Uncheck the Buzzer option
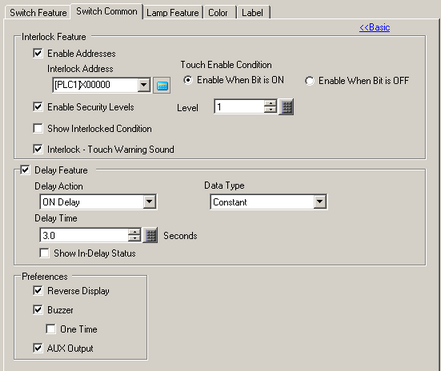 [x=38, y=310]
